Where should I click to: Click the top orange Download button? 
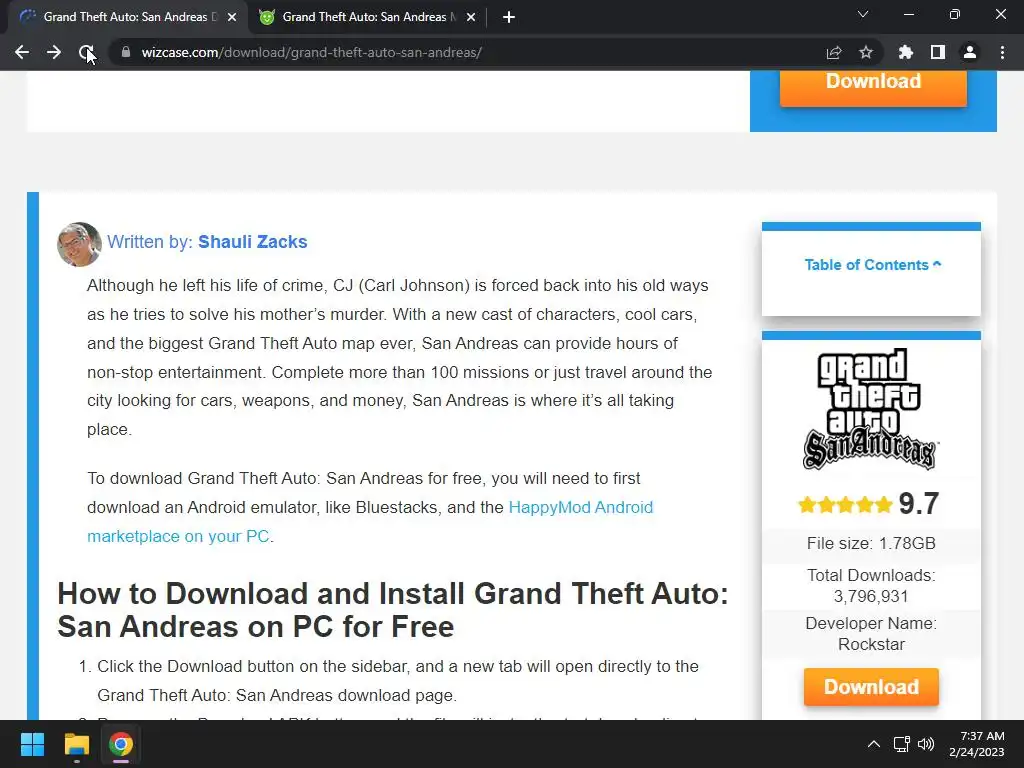coord(873,88)
